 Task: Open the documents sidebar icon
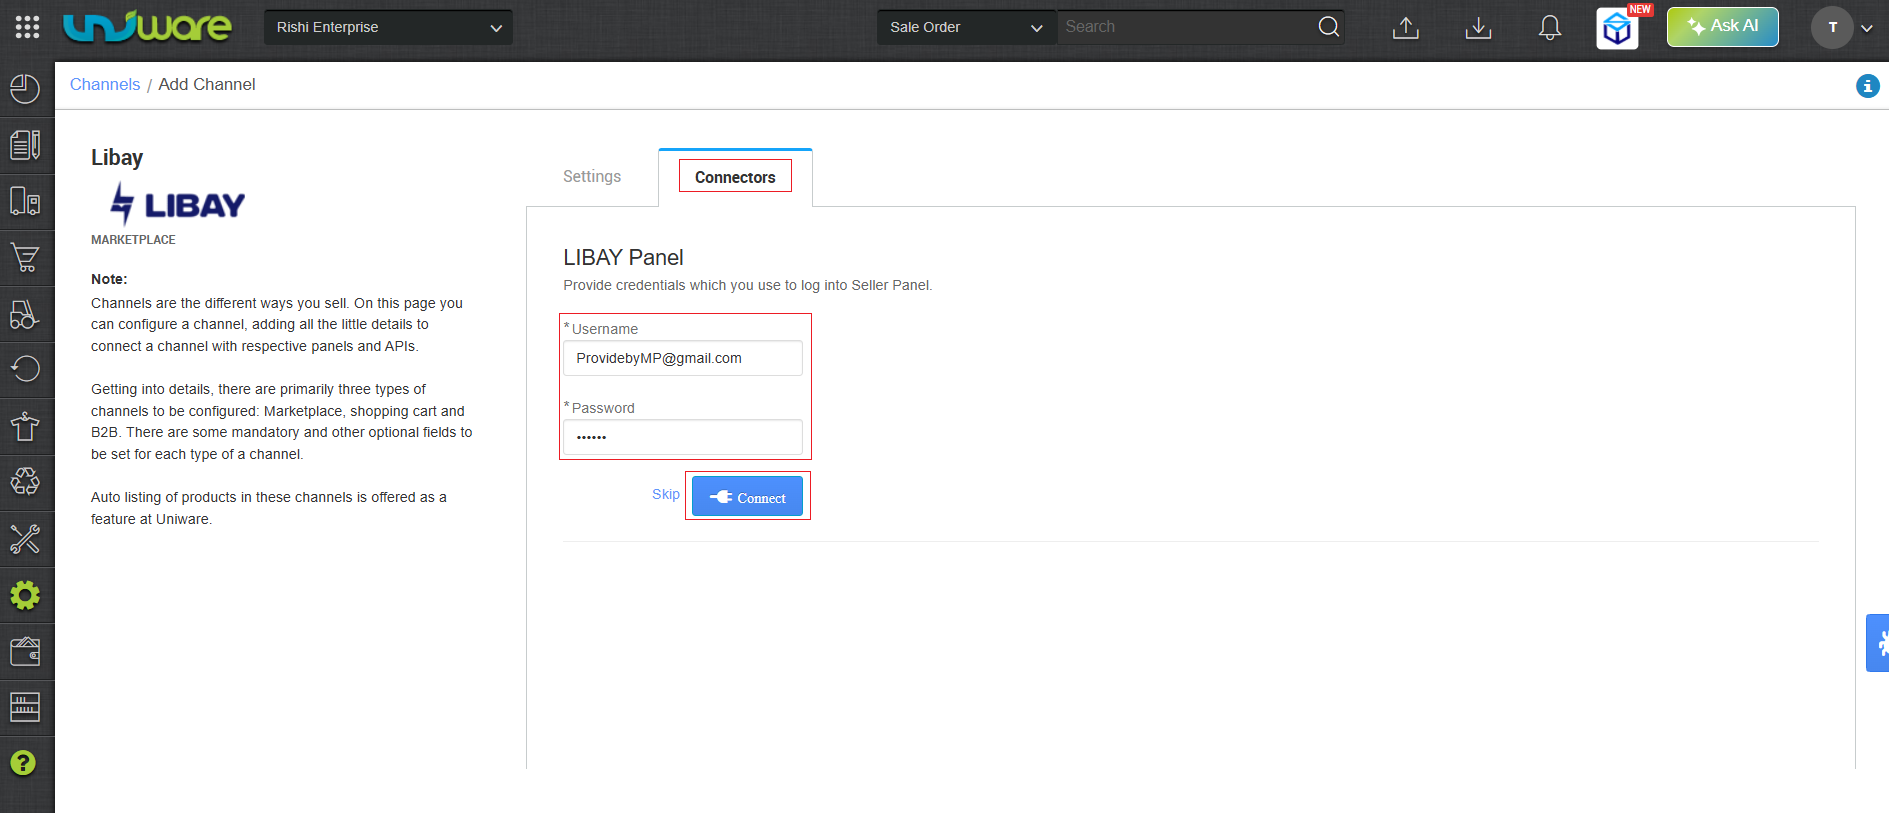click(25, 145)
